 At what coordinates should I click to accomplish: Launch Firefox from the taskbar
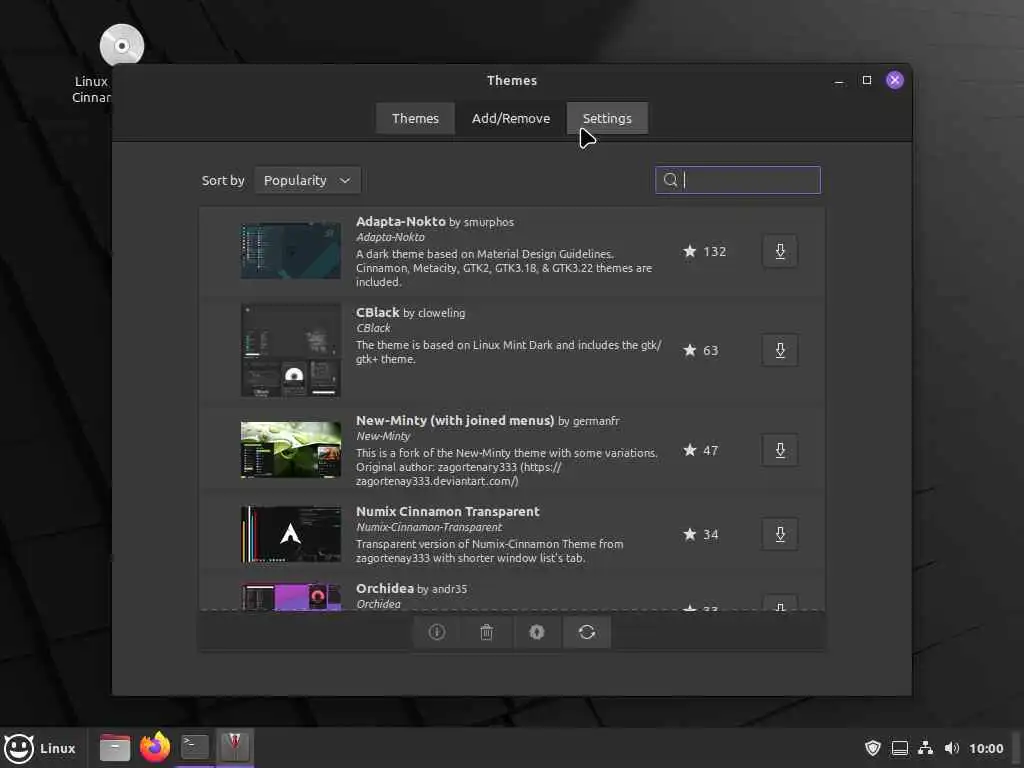pos(155,748)
